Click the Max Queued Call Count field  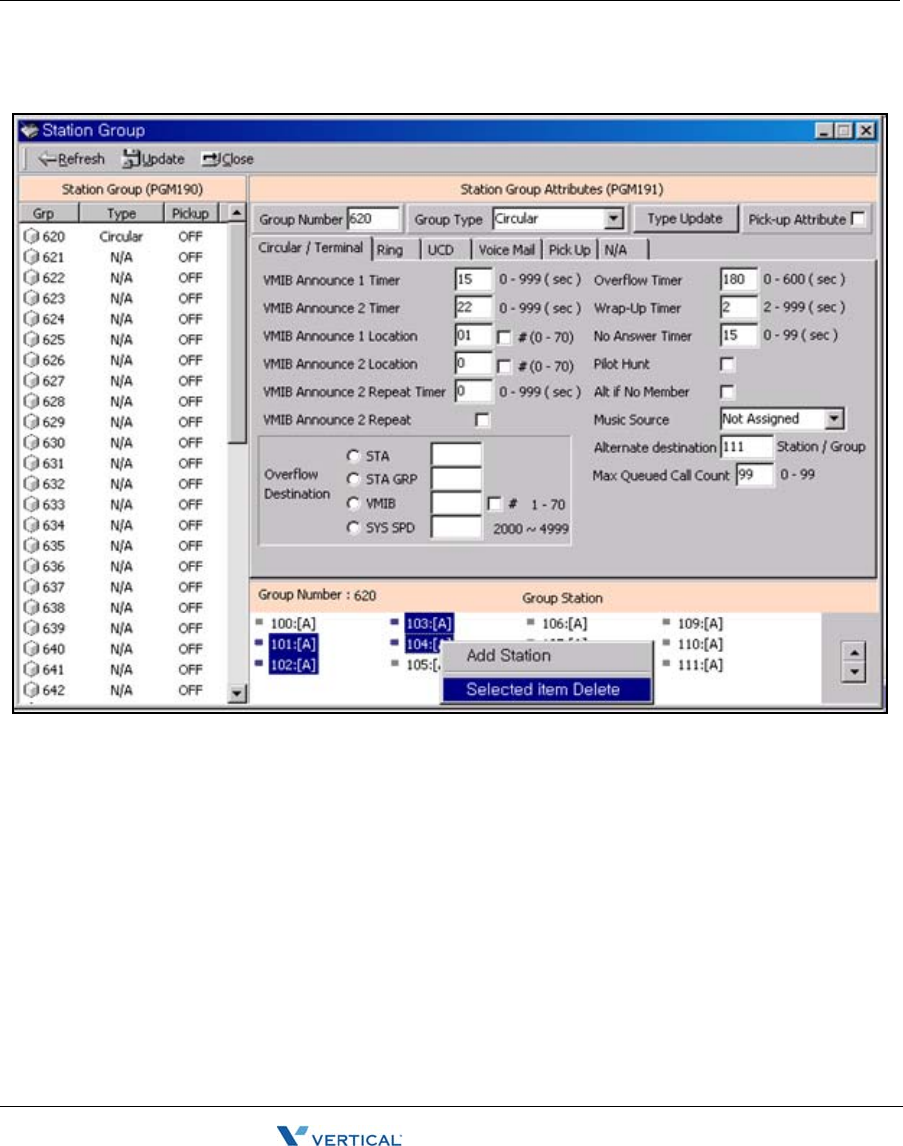[754, 475]
